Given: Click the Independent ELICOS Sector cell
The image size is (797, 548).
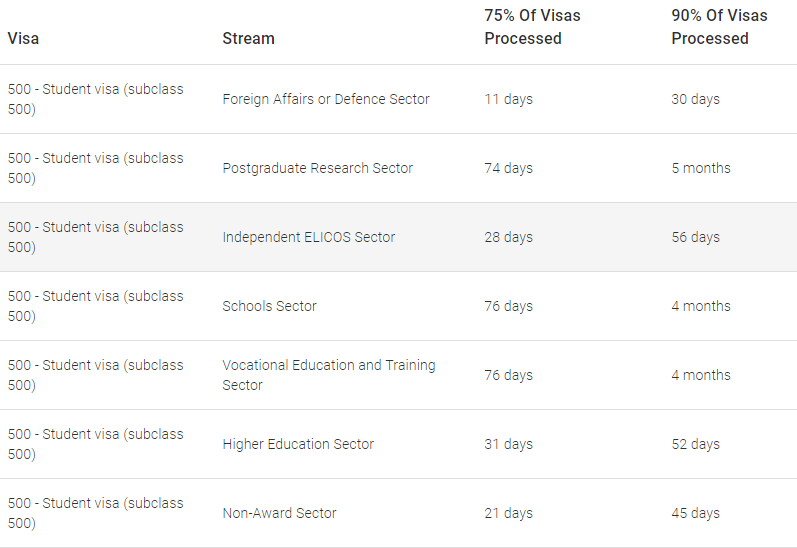Looking at the screenshot, I should tap(309, 237).
